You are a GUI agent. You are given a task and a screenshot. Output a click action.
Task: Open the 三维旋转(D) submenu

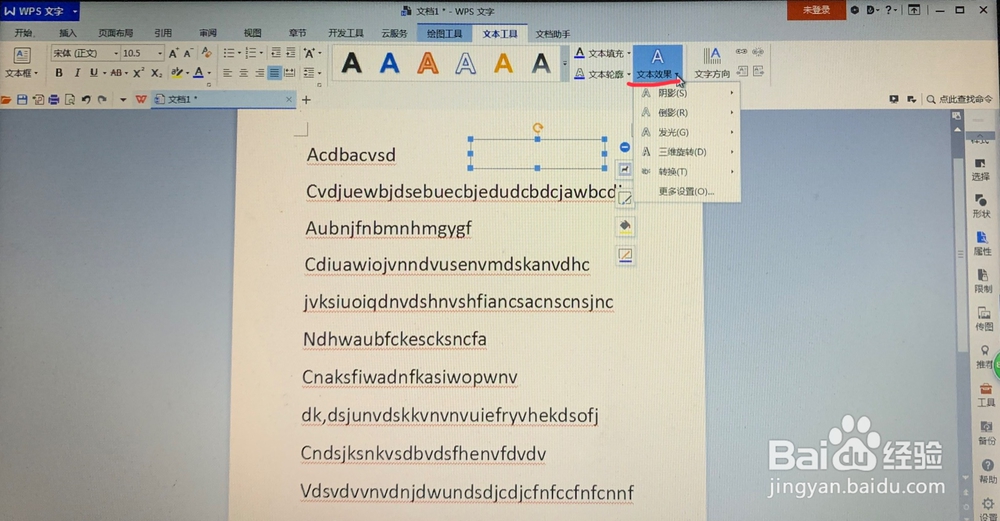(687, 152)
